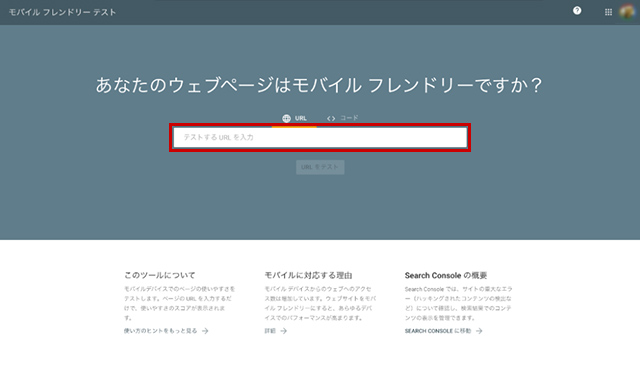Open the 詳細 link

[x=276, y=331]
